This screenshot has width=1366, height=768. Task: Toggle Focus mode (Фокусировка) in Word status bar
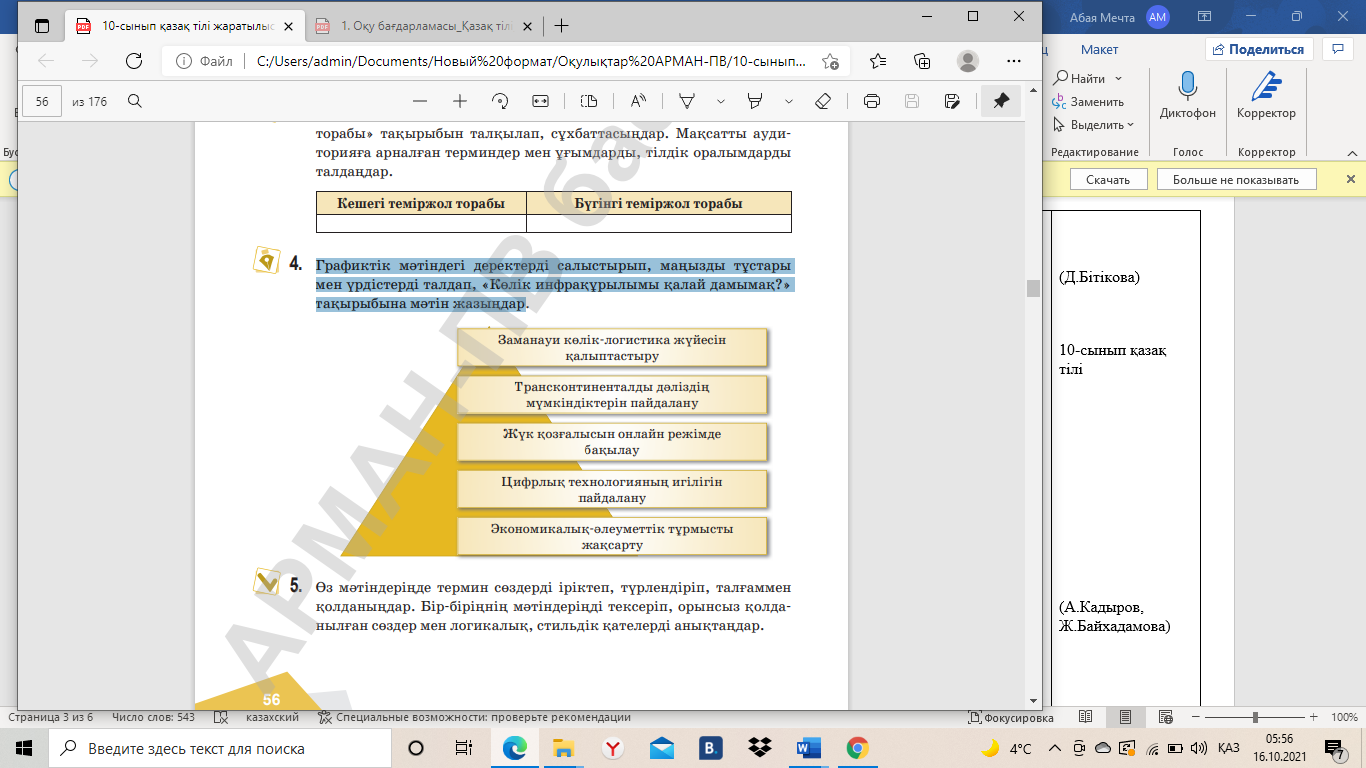pos(1011,717)
